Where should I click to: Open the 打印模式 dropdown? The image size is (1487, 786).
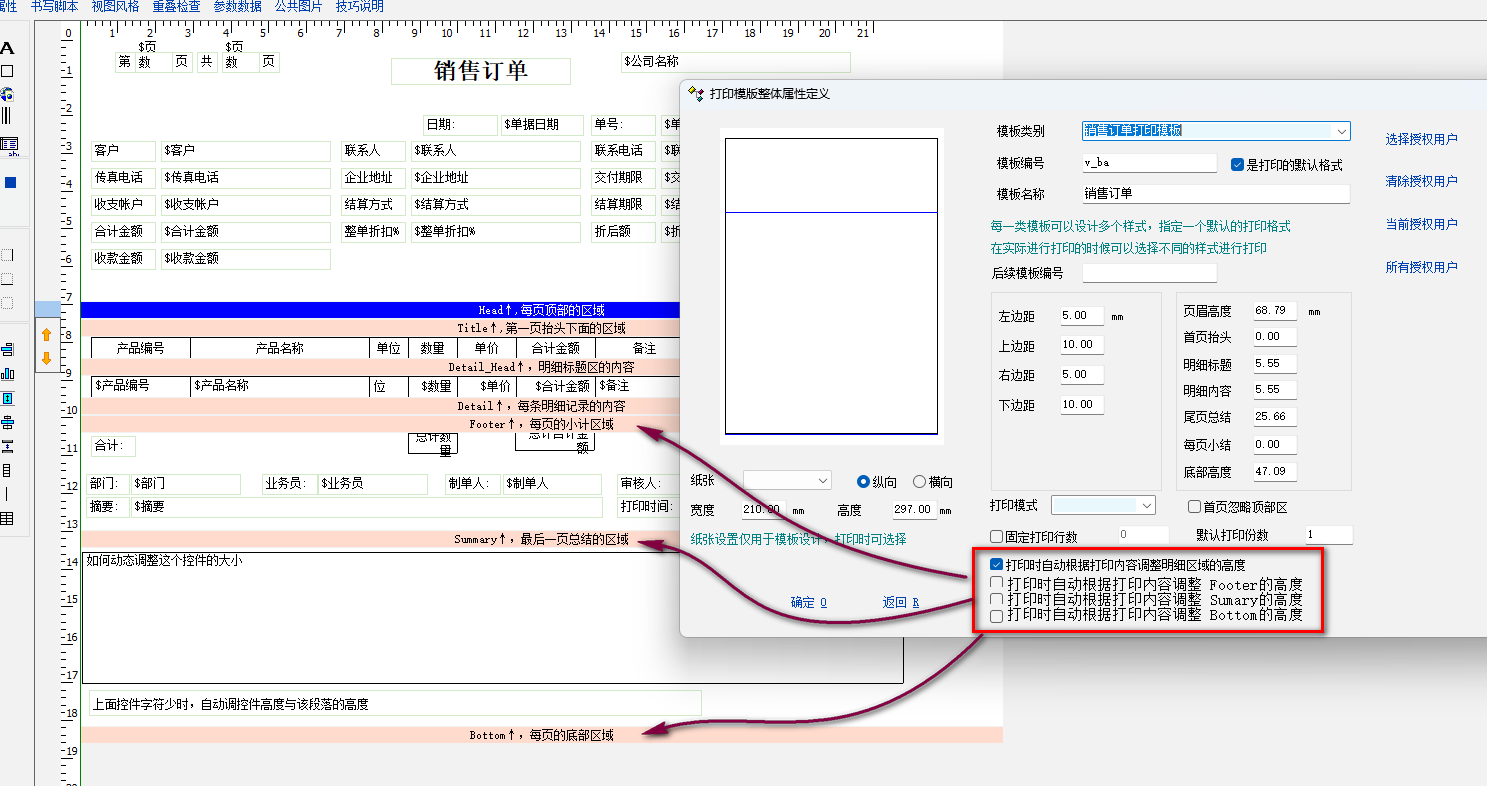point(1146,506)
